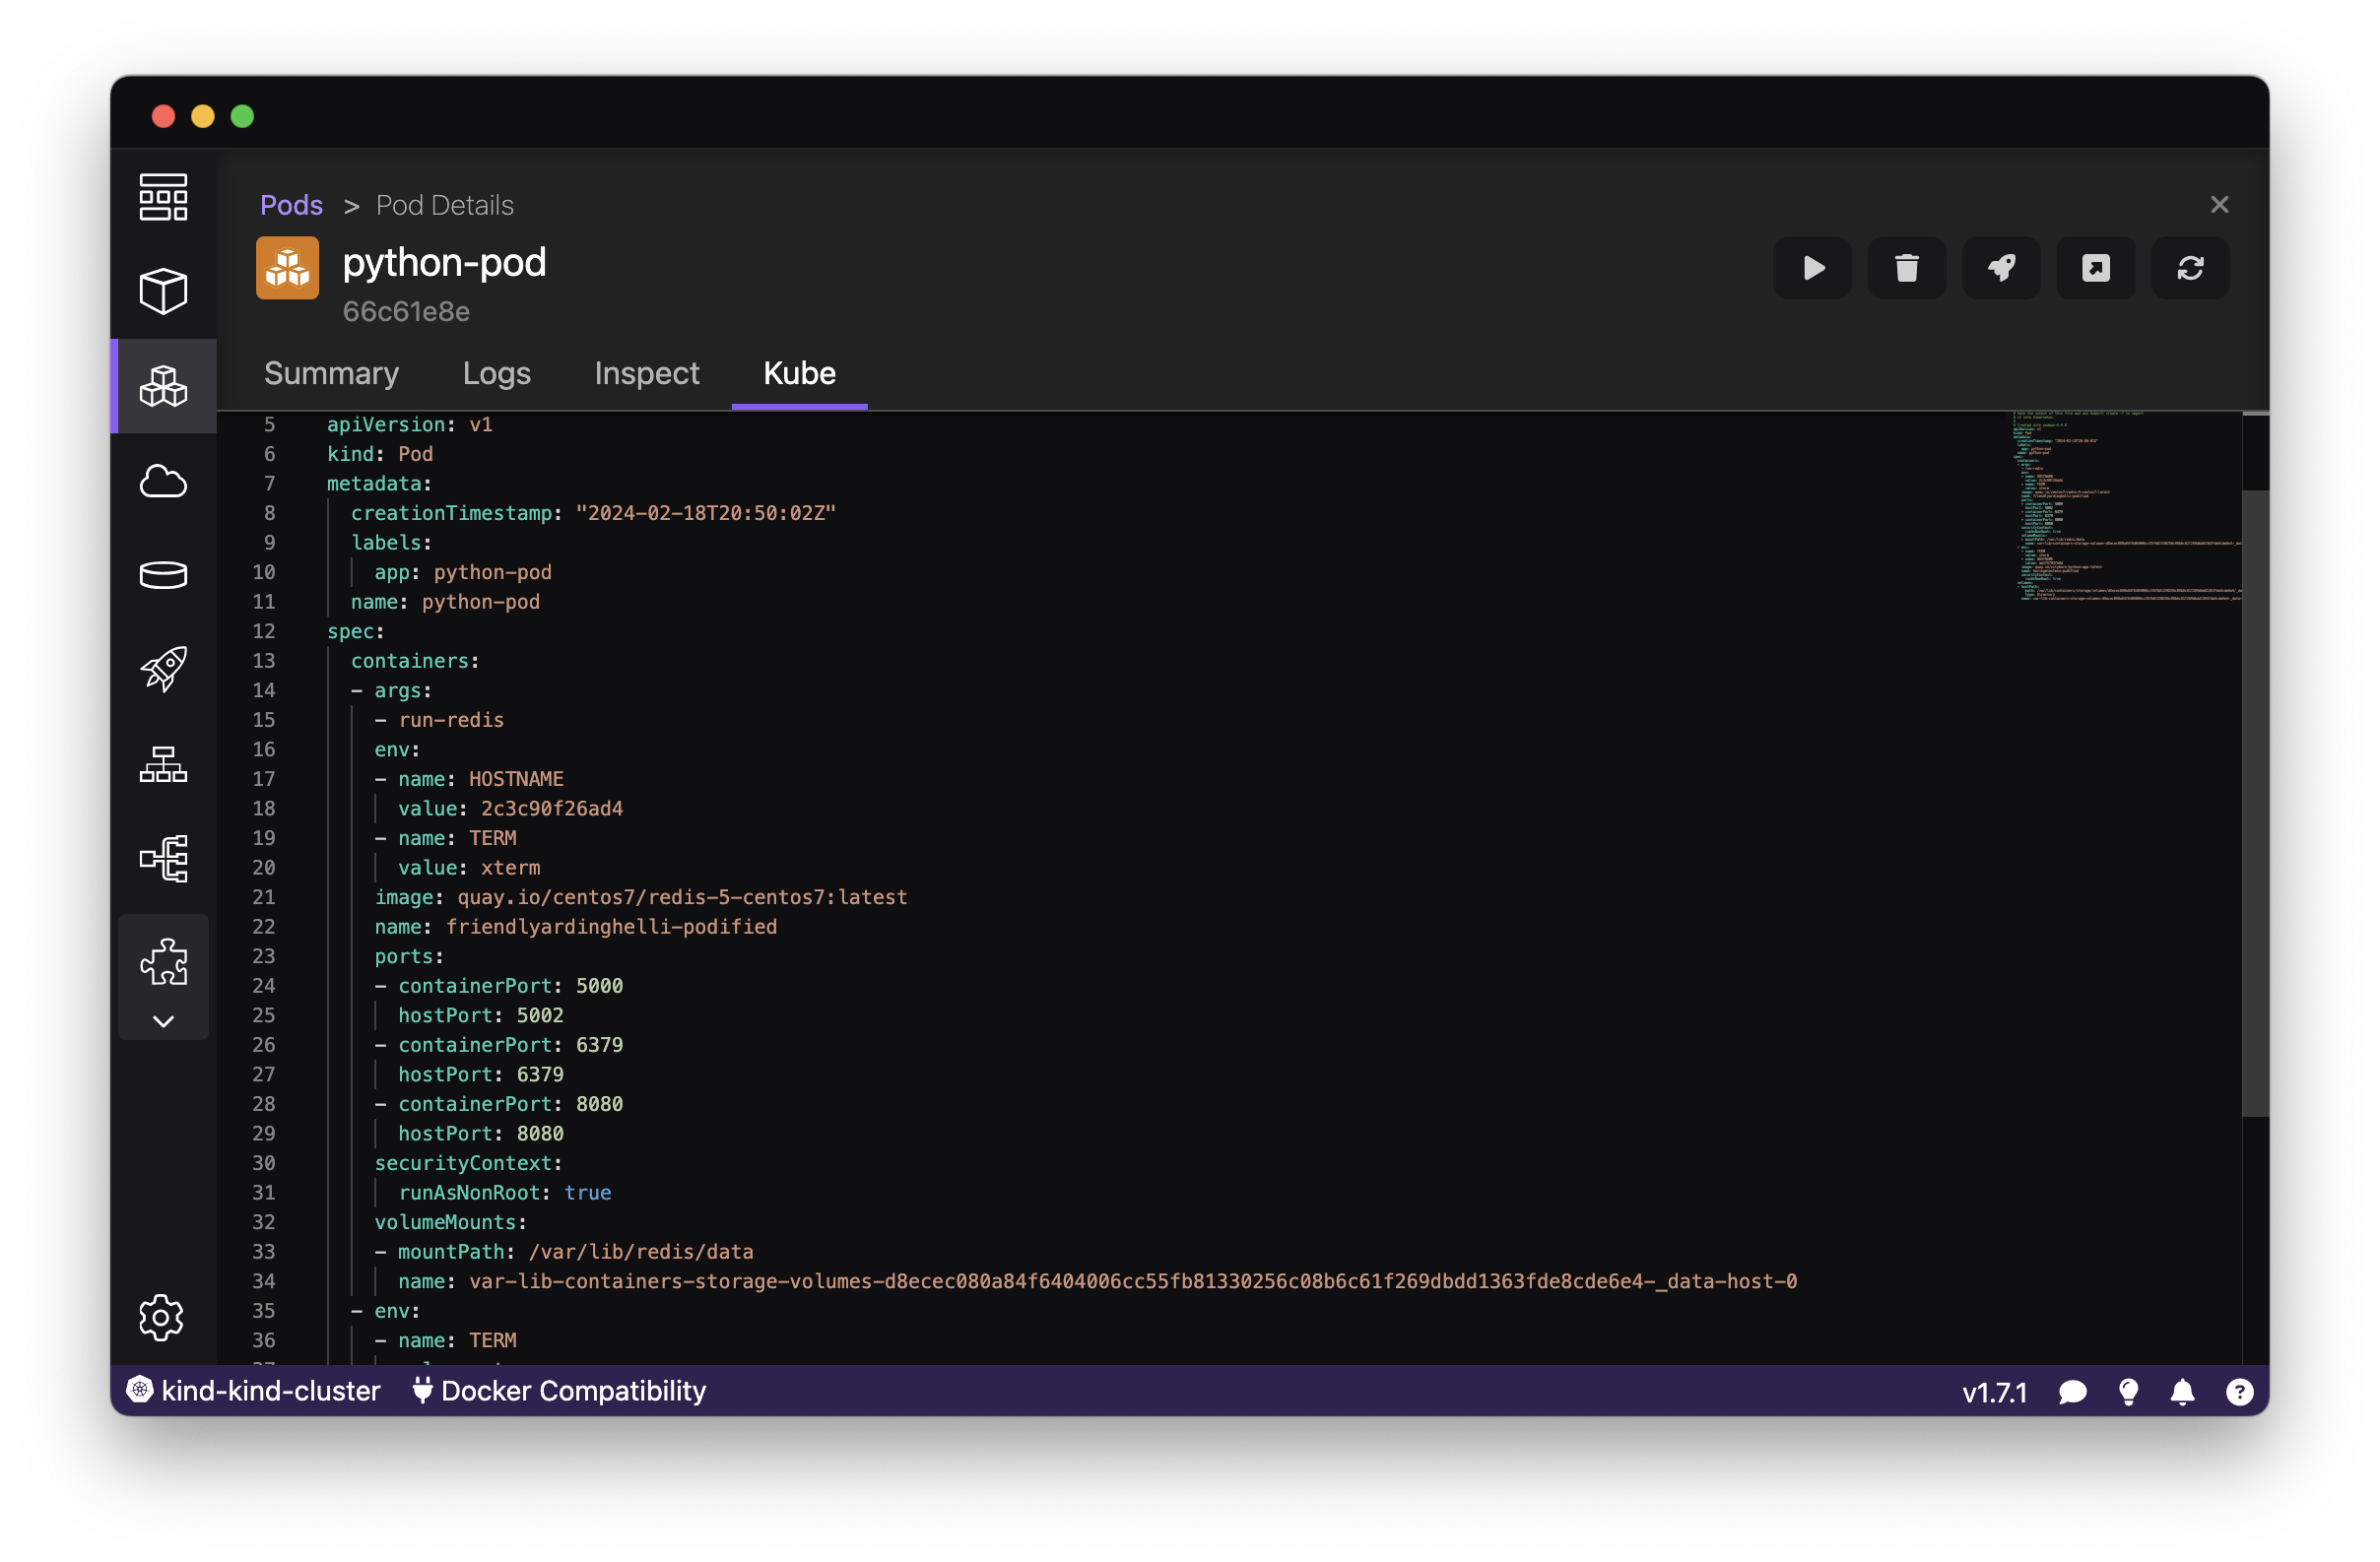The image size is (2380, 1562).
Task: Expand the chevron below the Extensions icon
Action: coord(163,1021)
